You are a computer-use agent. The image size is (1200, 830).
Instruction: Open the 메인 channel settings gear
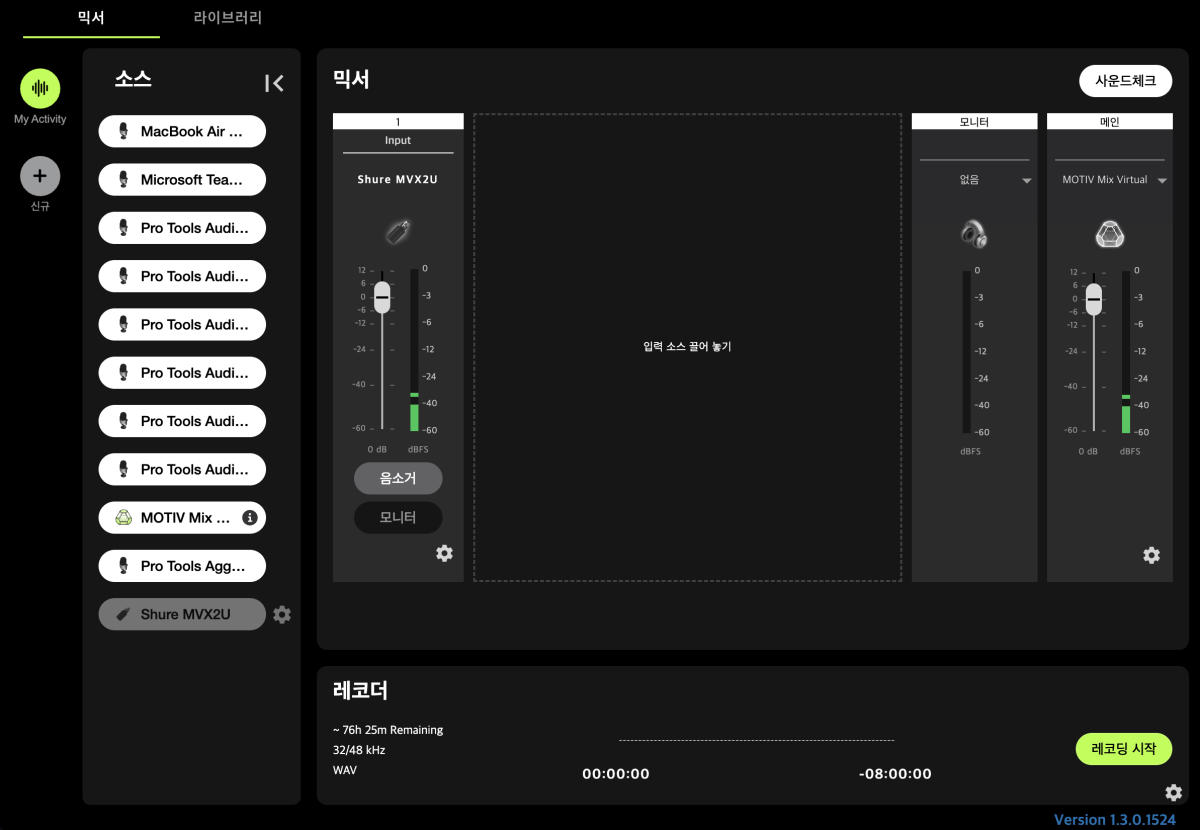(1151, 555)
